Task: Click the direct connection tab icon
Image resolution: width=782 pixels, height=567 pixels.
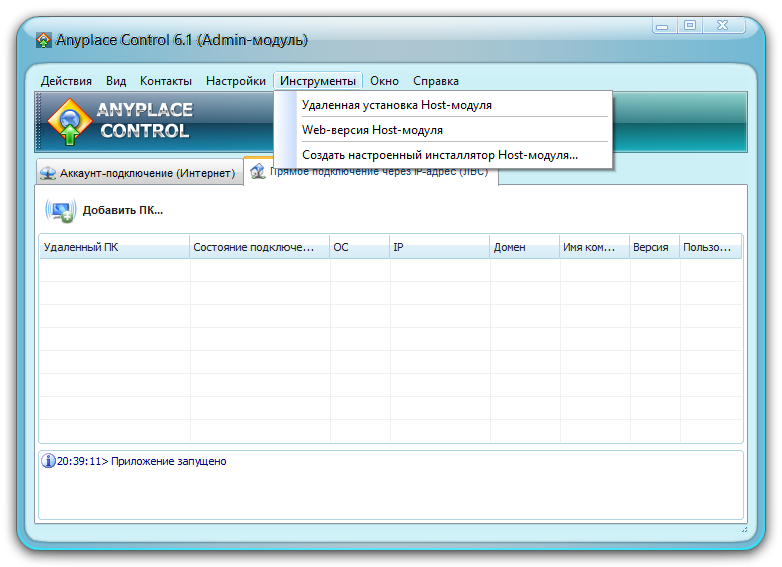Action: (258, 171)
